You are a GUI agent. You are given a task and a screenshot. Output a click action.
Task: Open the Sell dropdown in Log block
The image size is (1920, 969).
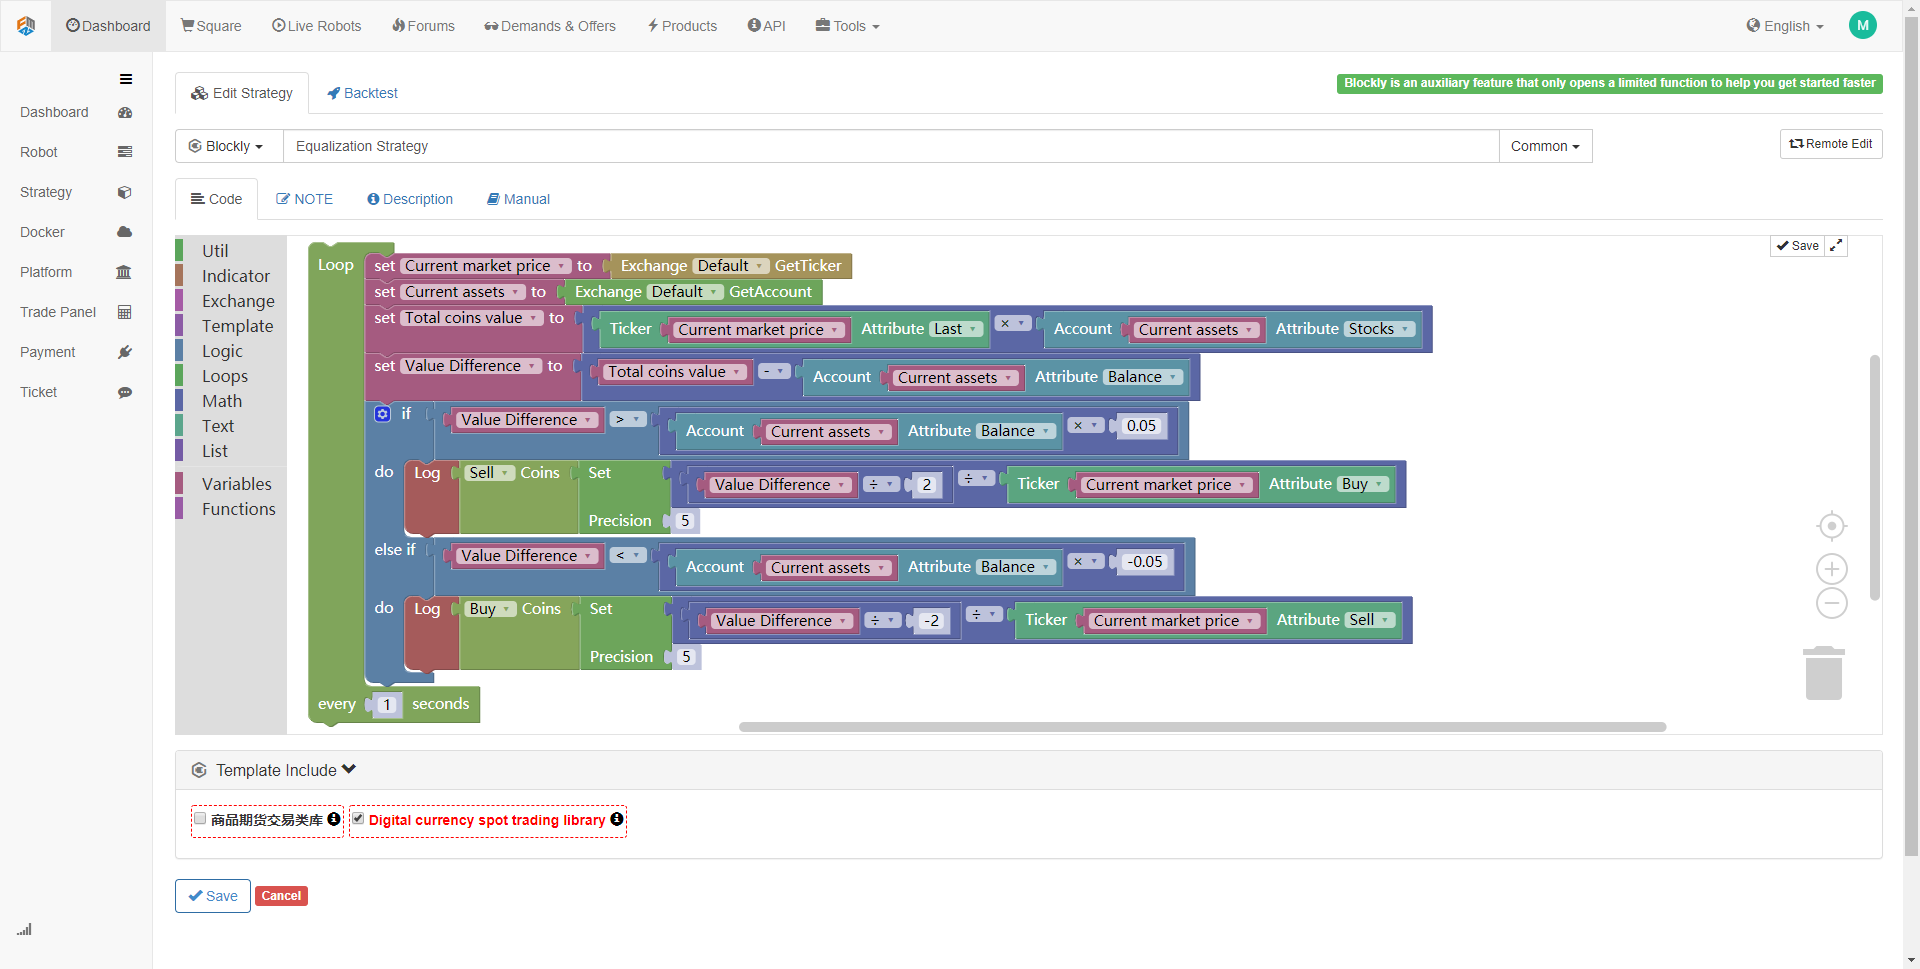click(490, 473)
